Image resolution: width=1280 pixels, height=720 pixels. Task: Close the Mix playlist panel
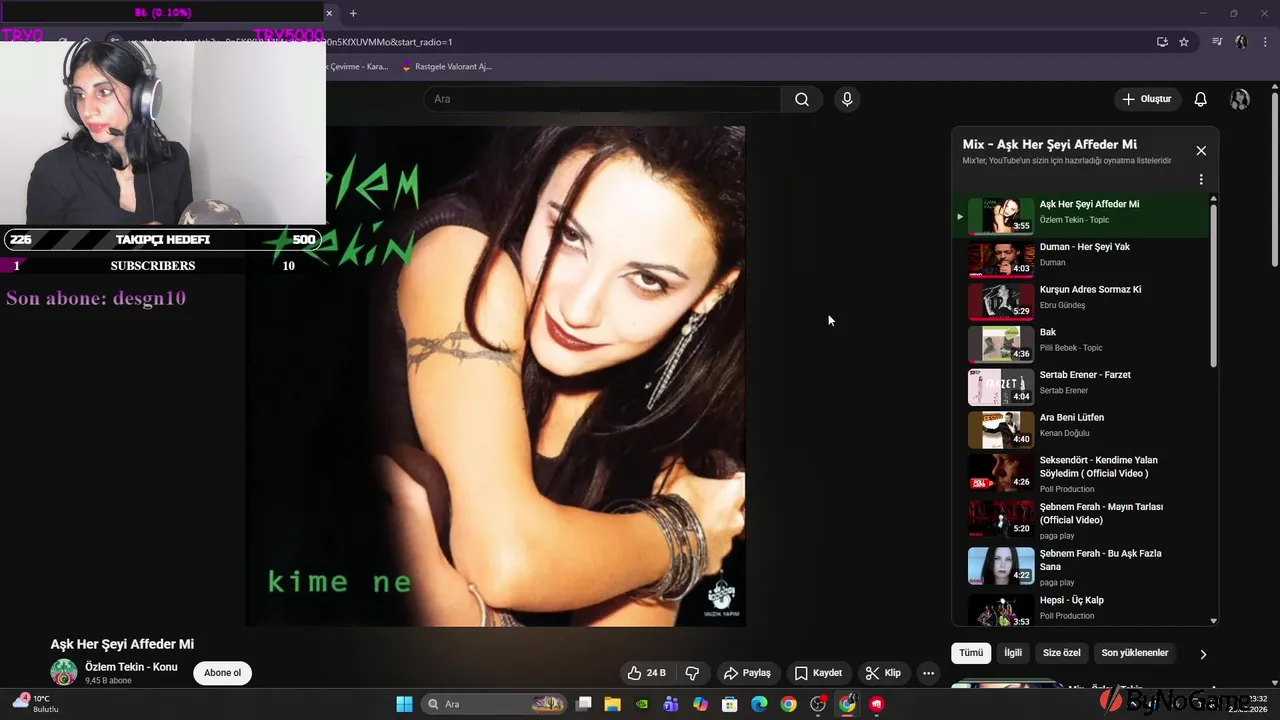coord(1201,151)
